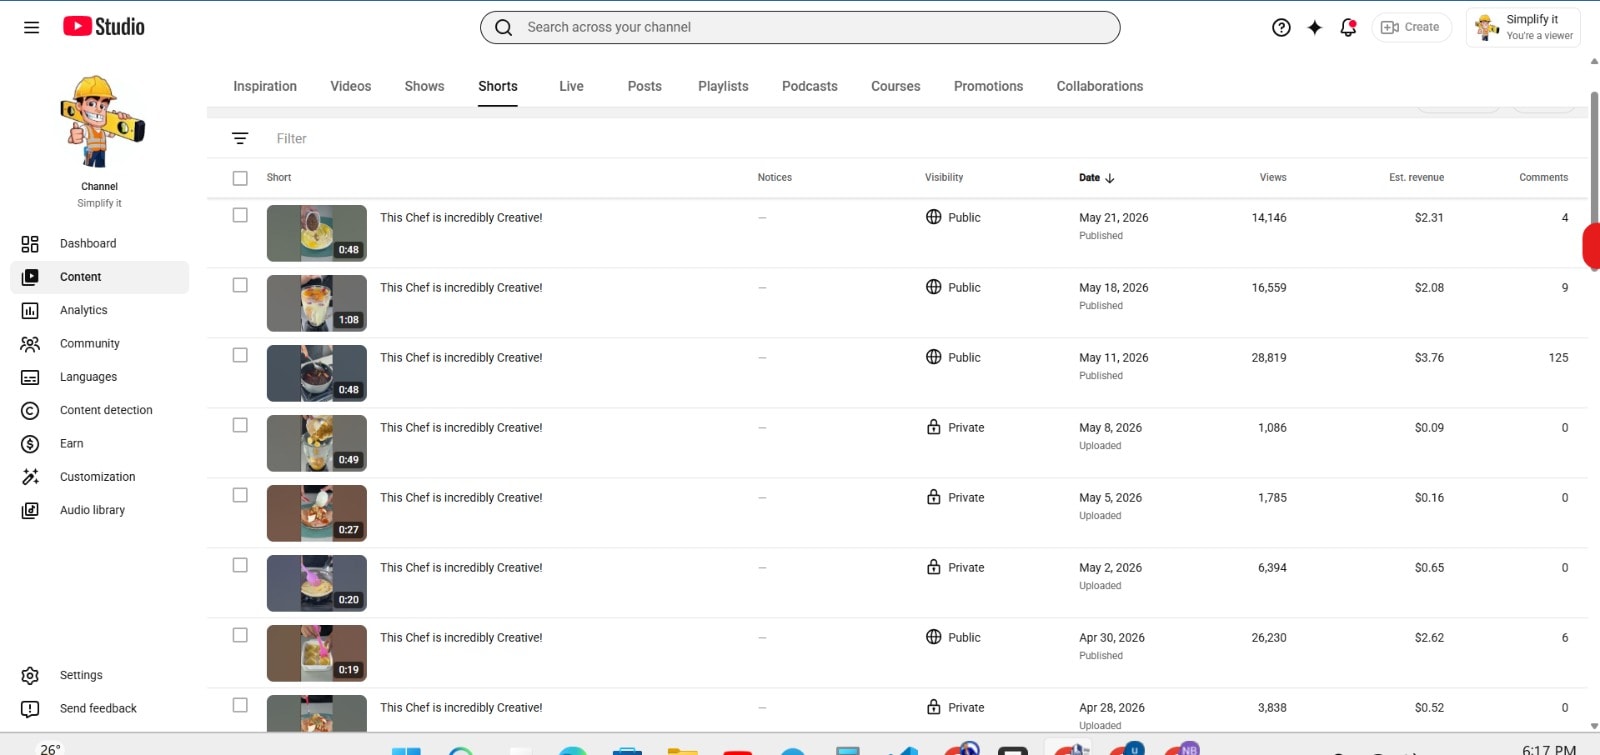Click the Dashboard sidebar icon

coord(30,244)
